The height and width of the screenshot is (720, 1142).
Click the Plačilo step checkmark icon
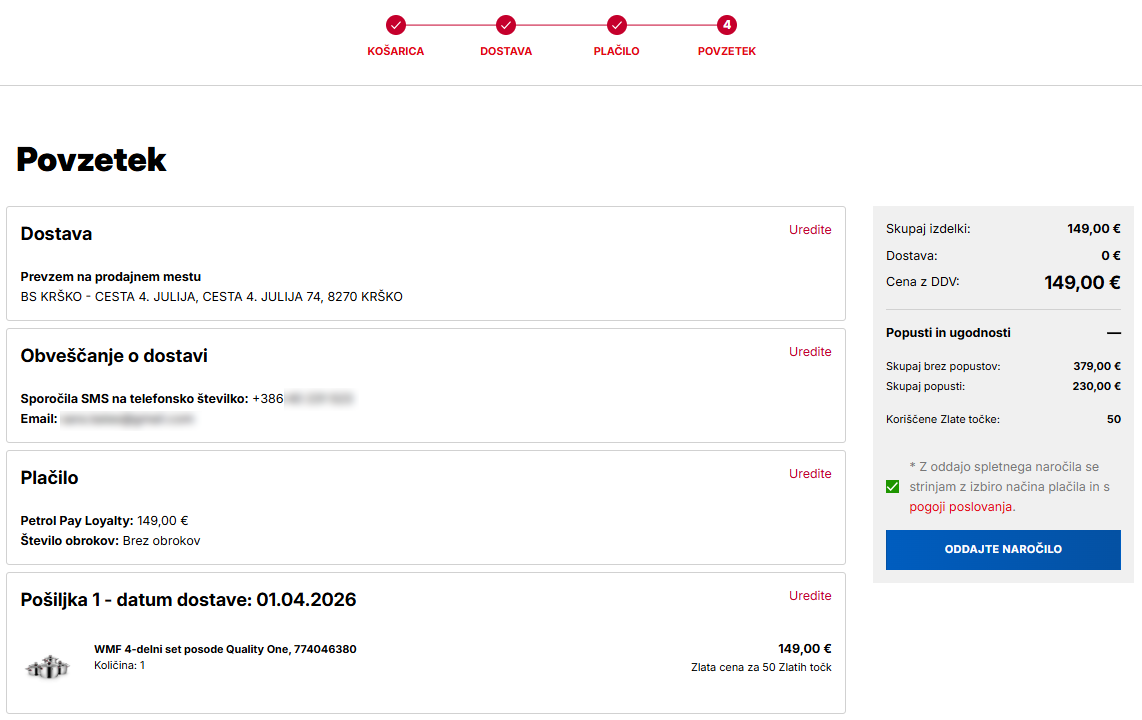[617, 25]
